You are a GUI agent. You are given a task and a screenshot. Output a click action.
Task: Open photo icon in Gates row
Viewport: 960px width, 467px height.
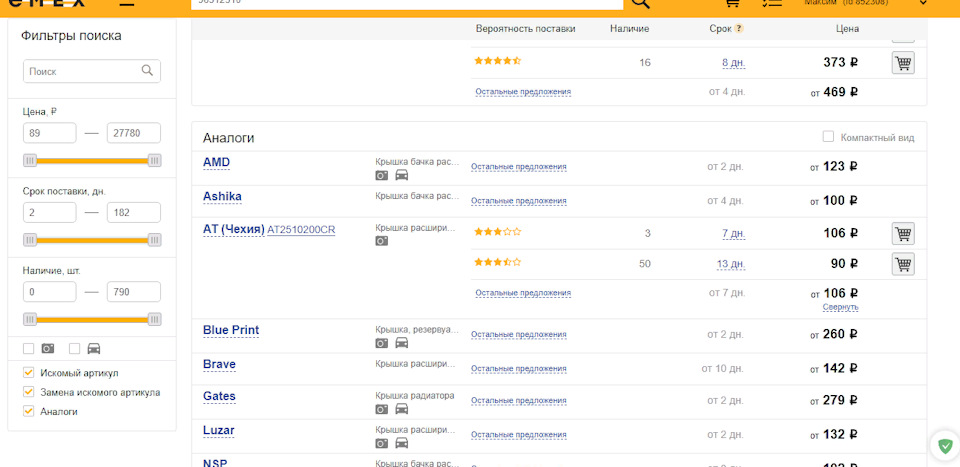tap(381, 409)
